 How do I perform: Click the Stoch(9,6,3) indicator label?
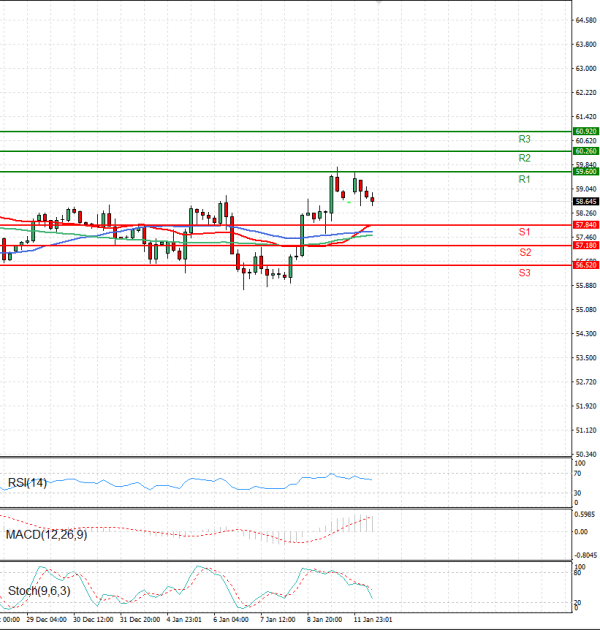(x=37, y=590)
